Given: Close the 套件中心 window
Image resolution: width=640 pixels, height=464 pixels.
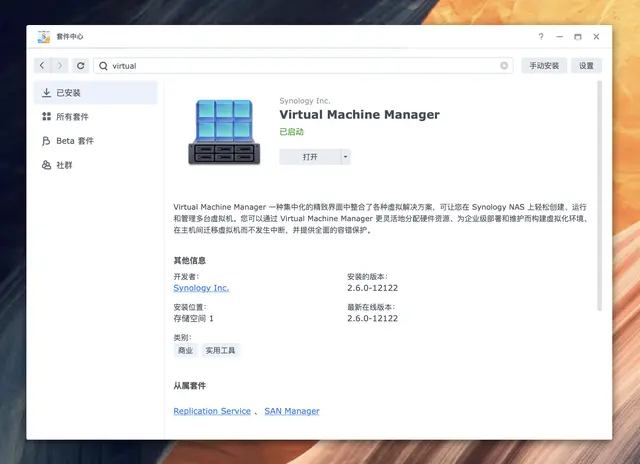Looking at the screenshot, I should click(596, 37).
